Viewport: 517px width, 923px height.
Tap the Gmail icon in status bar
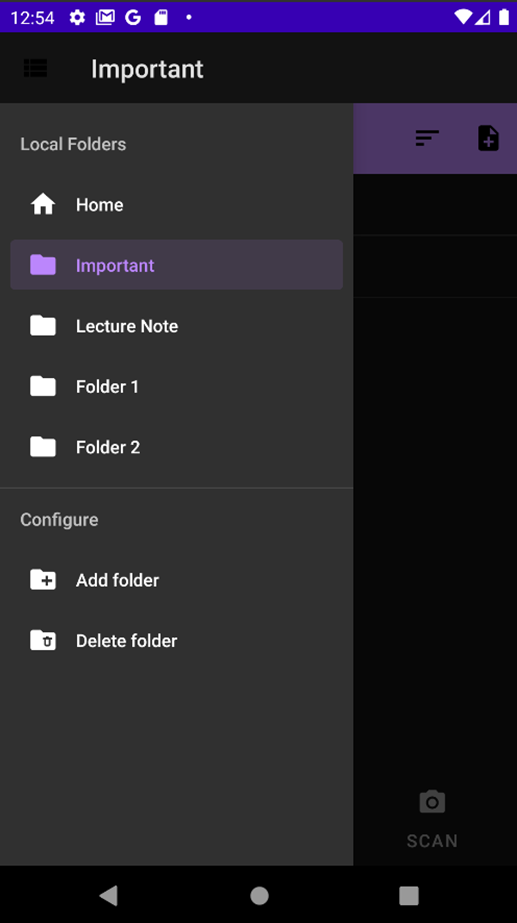click(105, 17)
